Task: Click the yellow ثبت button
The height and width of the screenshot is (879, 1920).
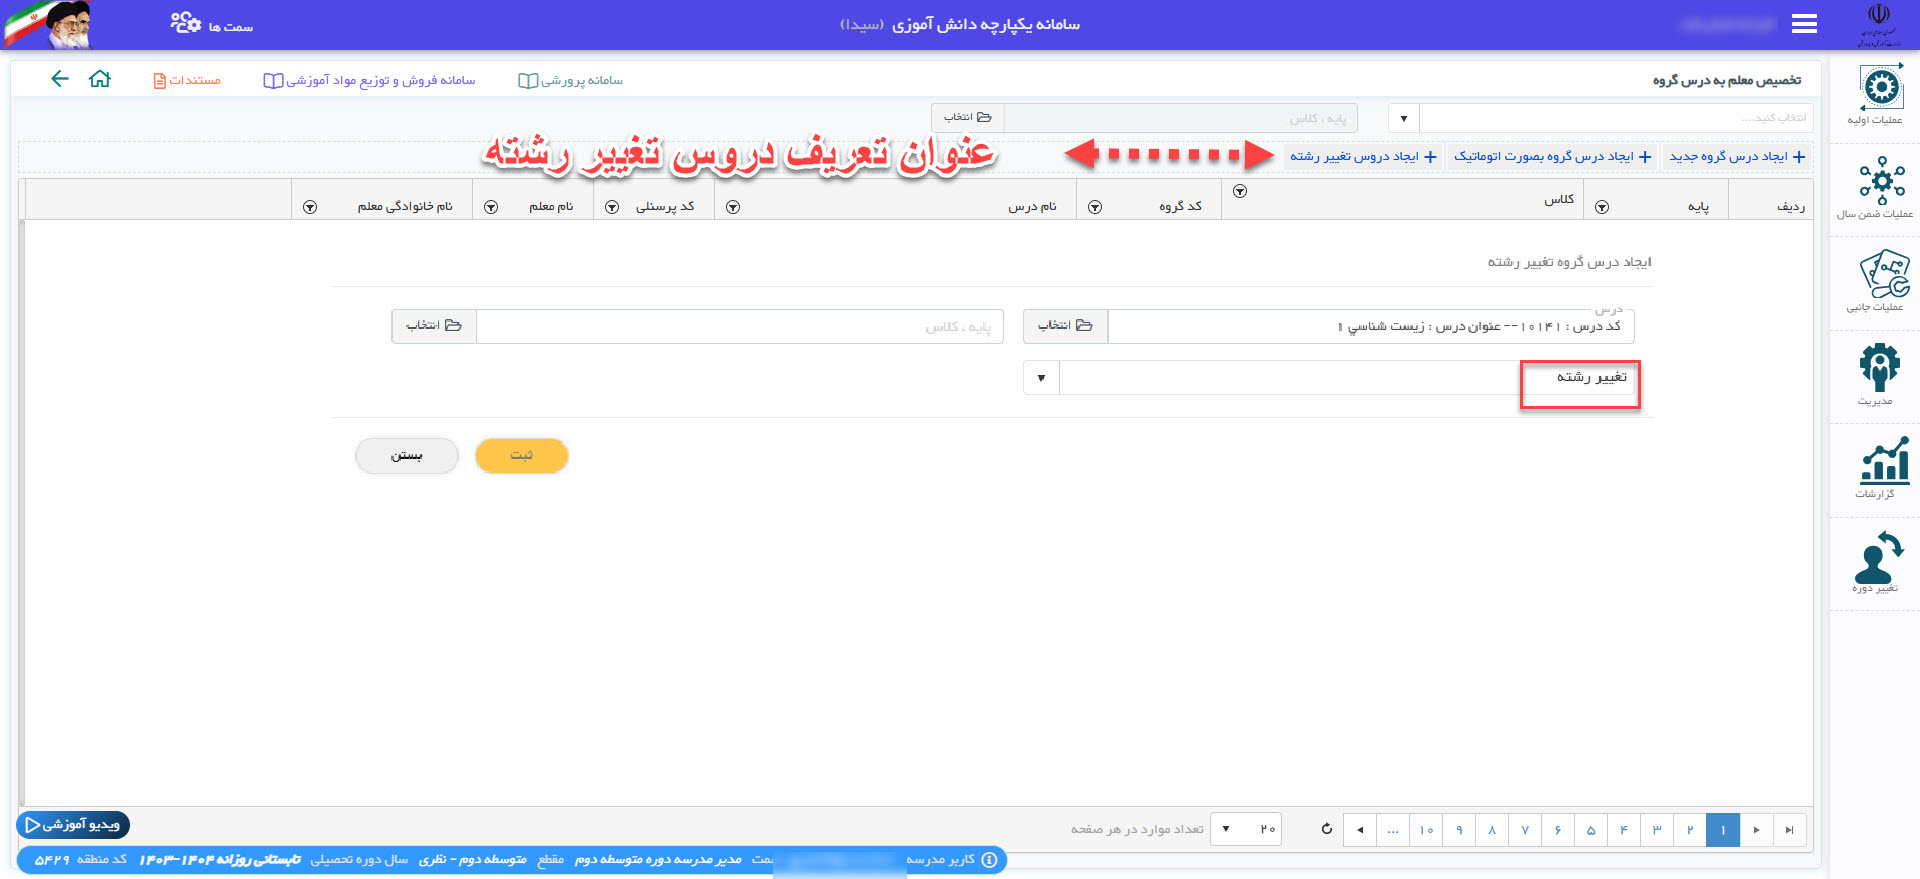Action: 521,456
